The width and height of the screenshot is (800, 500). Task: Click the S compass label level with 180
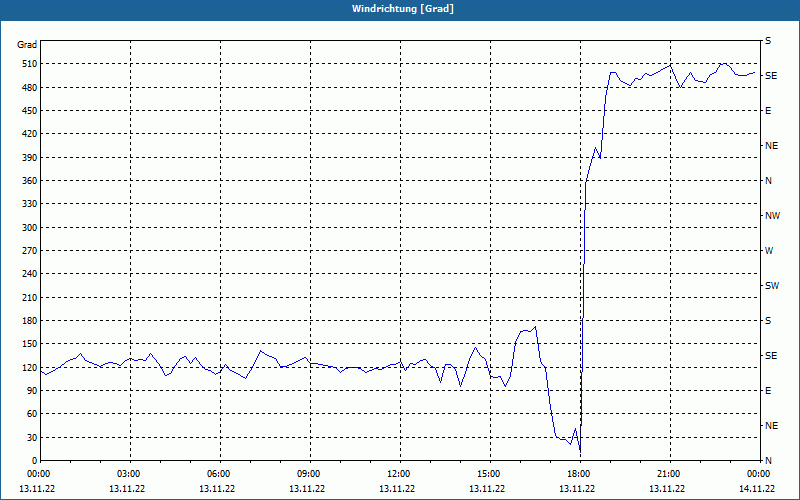tap(768, 321)
